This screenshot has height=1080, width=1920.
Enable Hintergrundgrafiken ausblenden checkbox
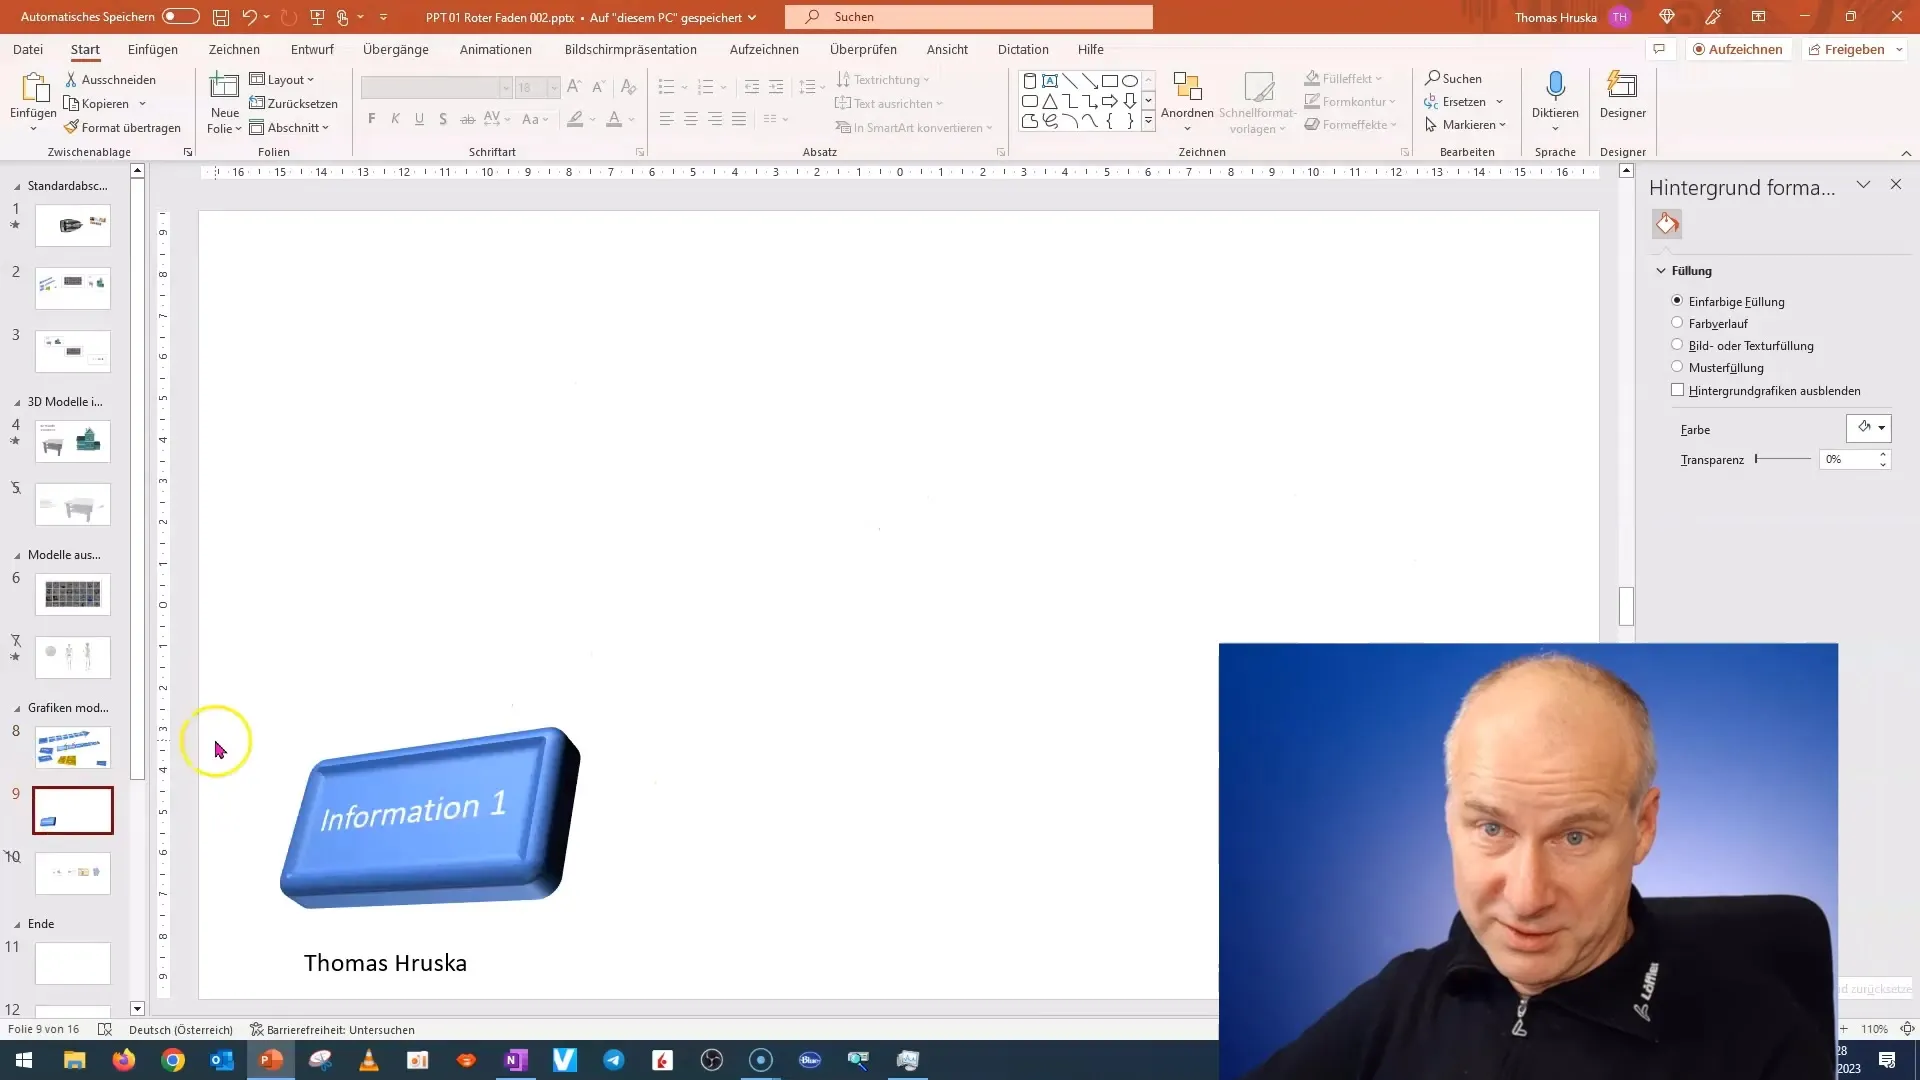[1677, 389]
